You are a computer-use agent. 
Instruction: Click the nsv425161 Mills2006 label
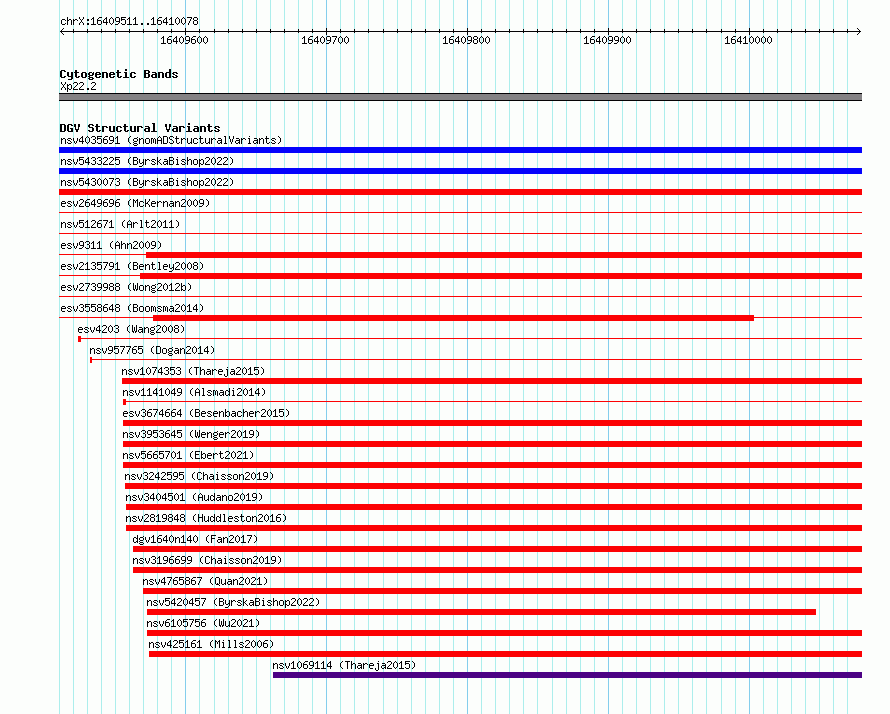coord(211,644)
